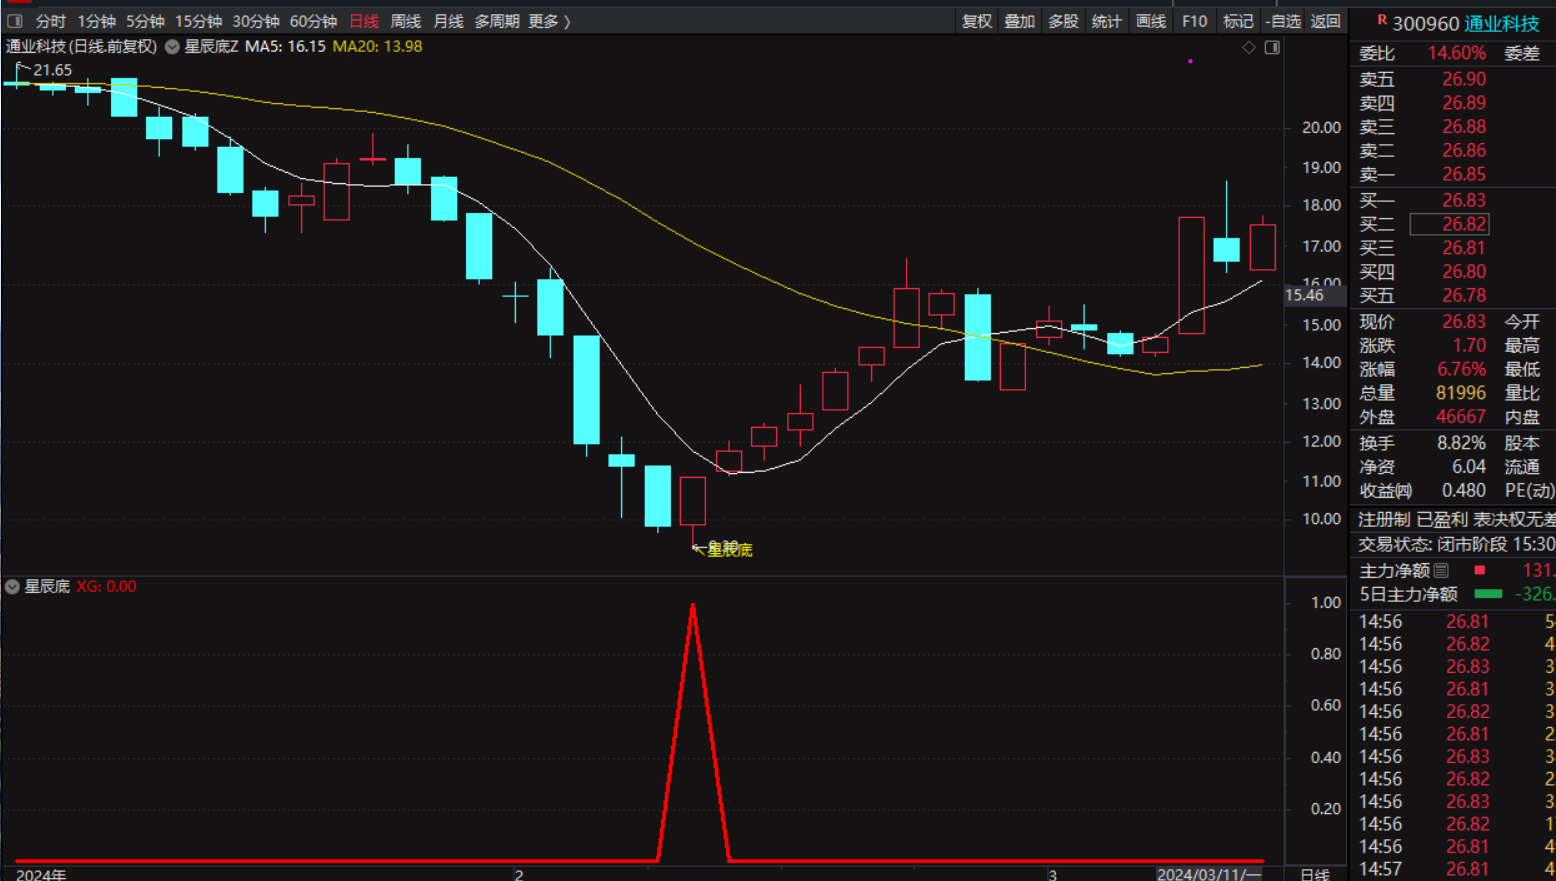Toggle 叠加 overlay comparison

pyautogui.click(x=1019, y=21)
